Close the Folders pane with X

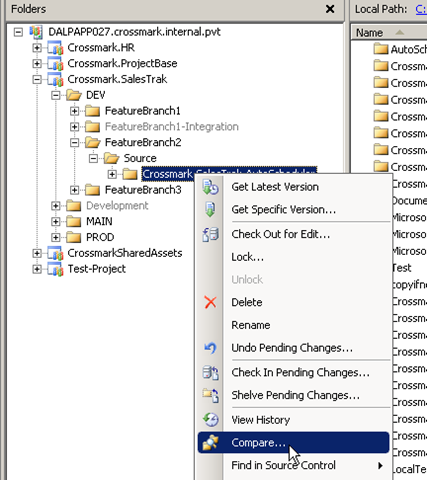[330, 9]
